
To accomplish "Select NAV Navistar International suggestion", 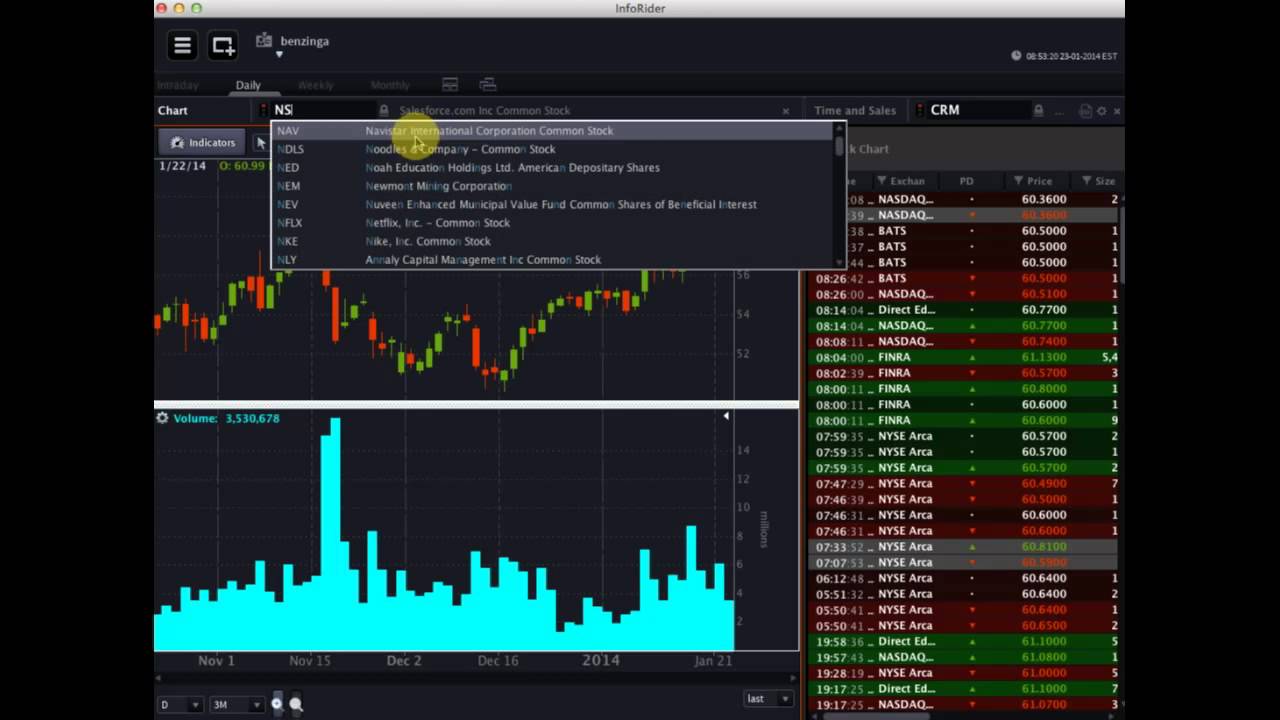I will (x=553, y=131).
